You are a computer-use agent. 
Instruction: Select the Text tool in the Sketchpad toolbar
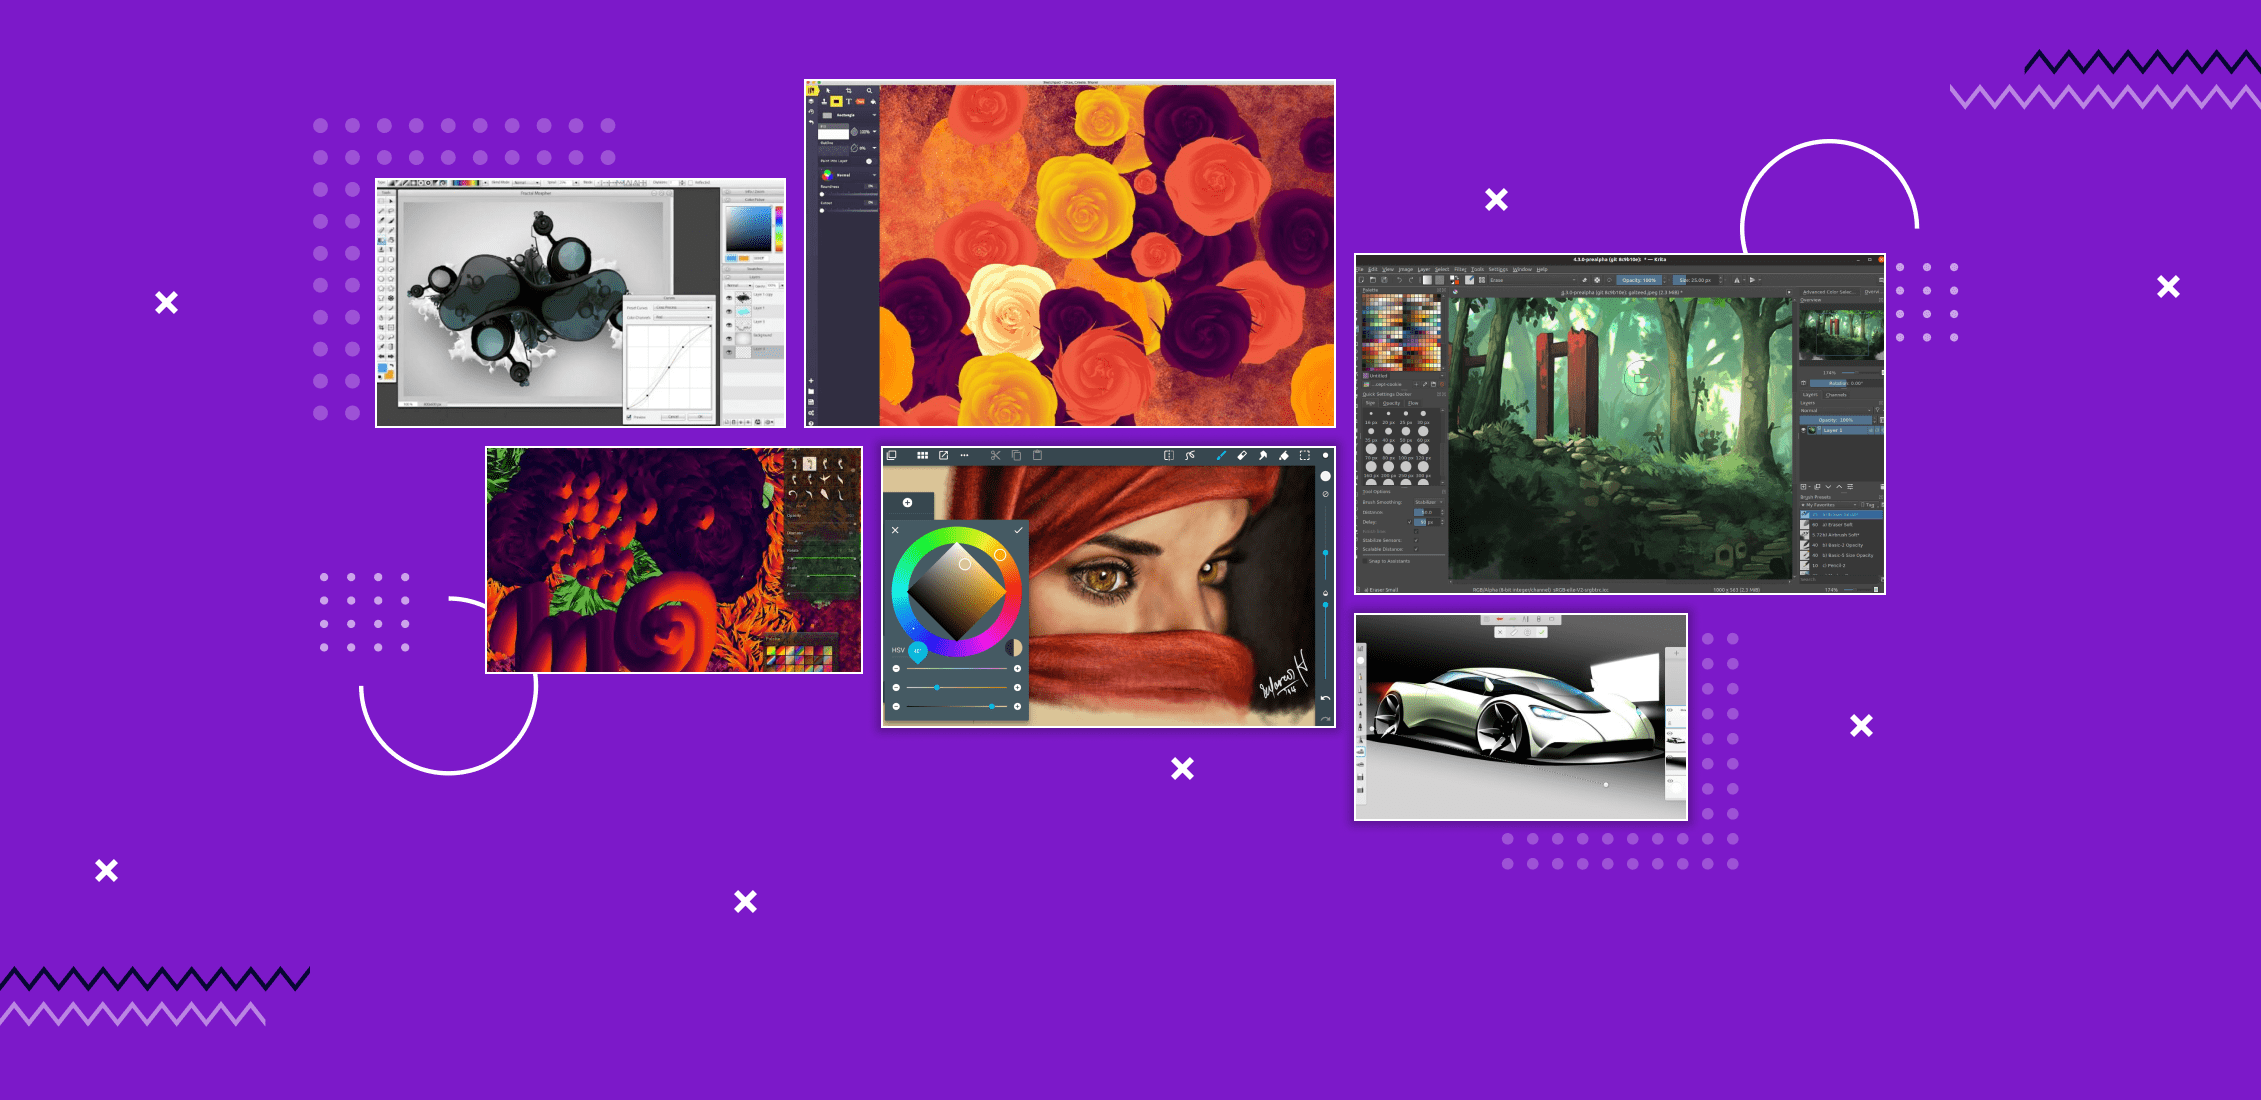point(849,101)
